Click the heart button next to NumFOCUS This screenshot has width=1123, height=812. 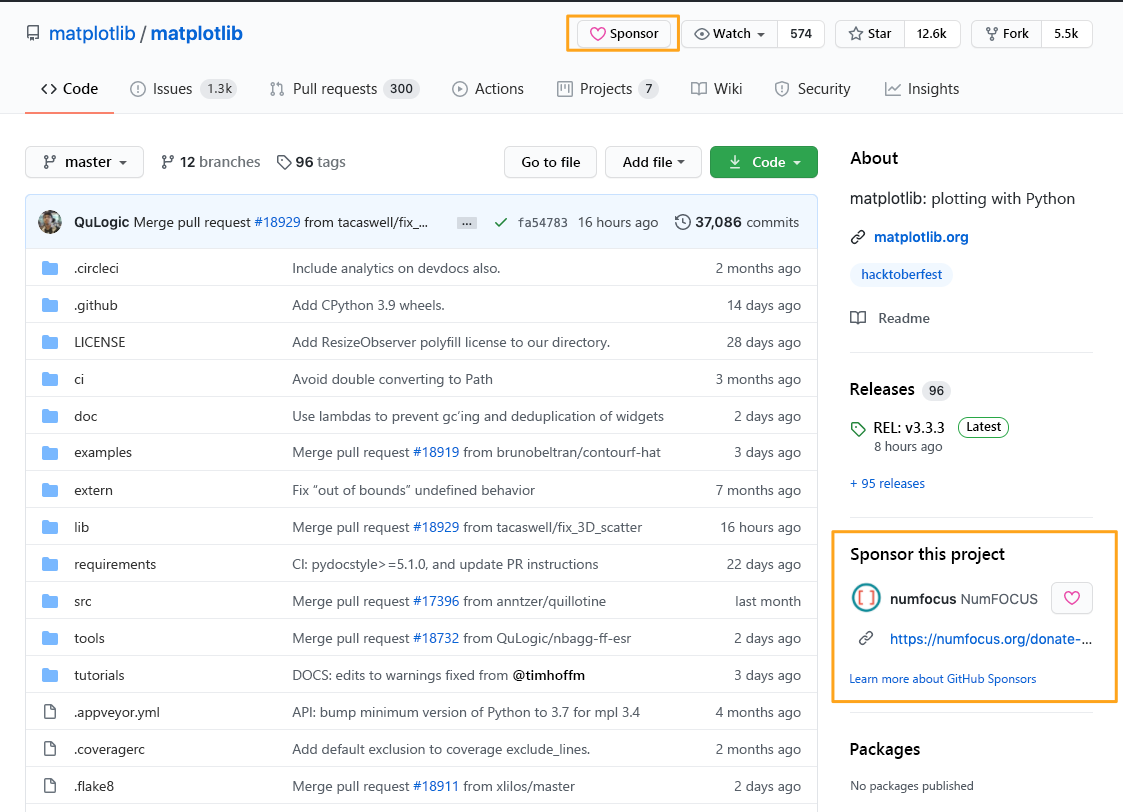[1071, 598]
